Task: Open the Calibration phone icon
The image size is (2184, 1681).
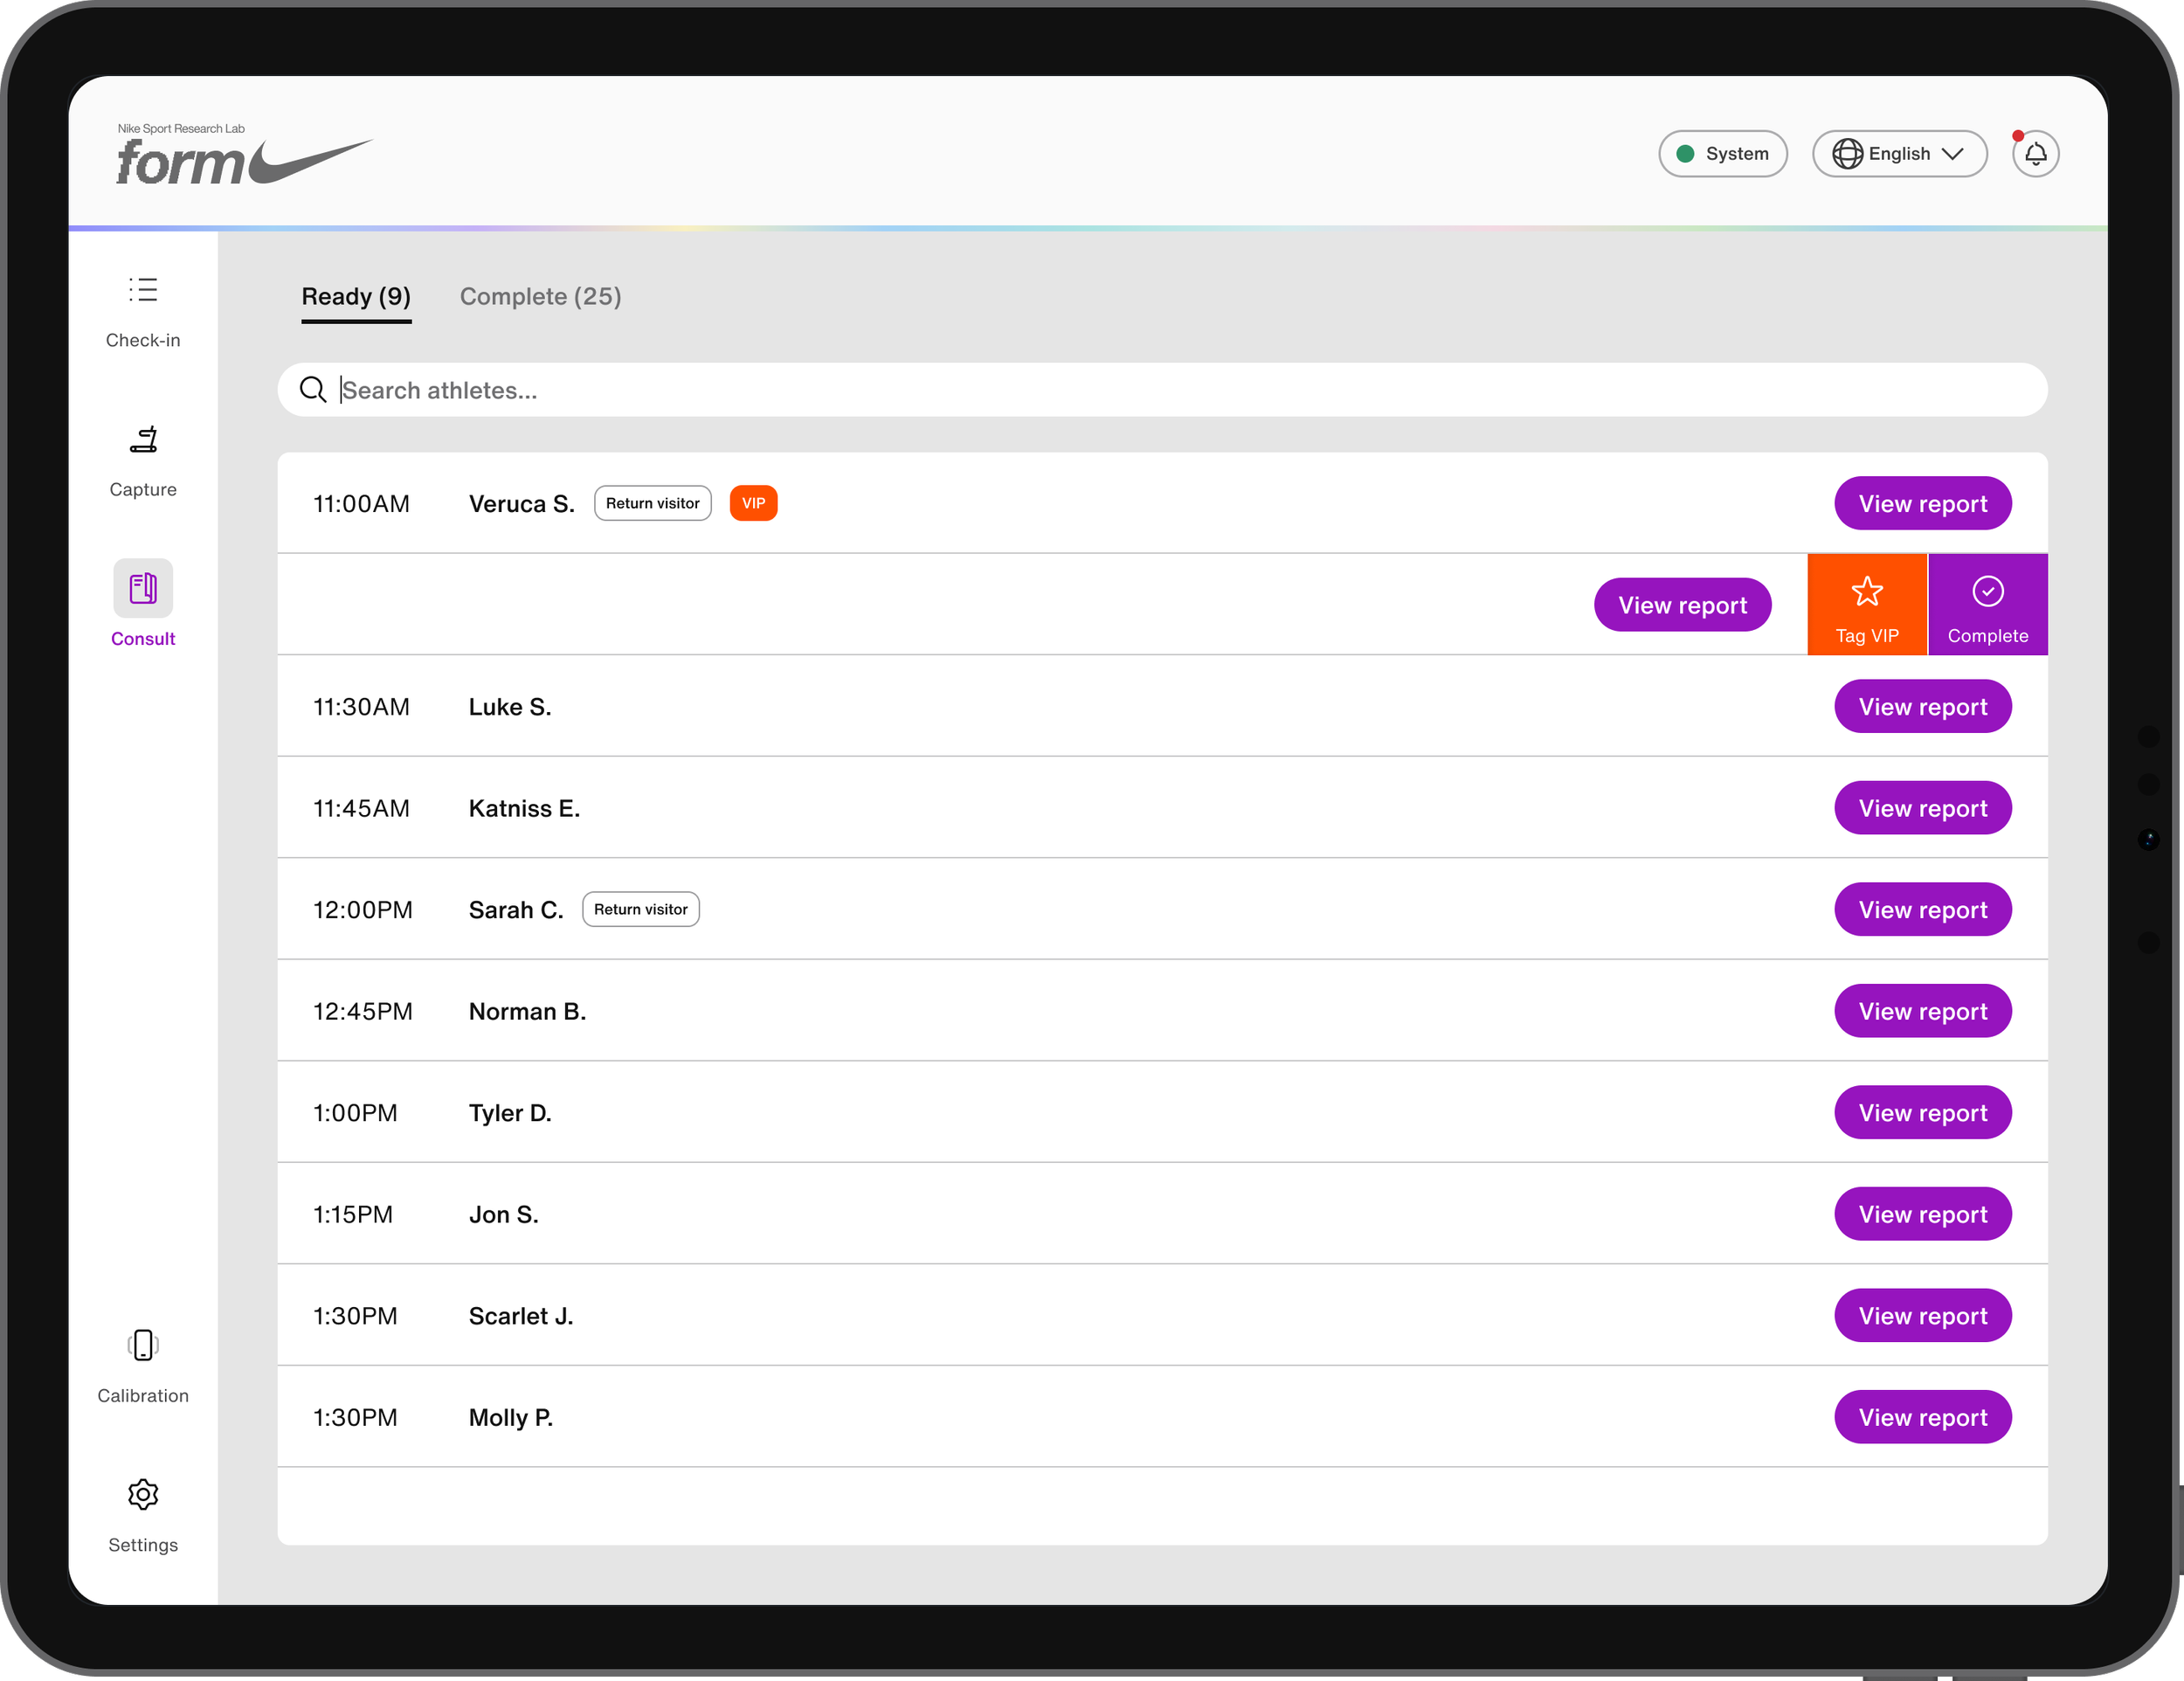Action: [143, 1345]
